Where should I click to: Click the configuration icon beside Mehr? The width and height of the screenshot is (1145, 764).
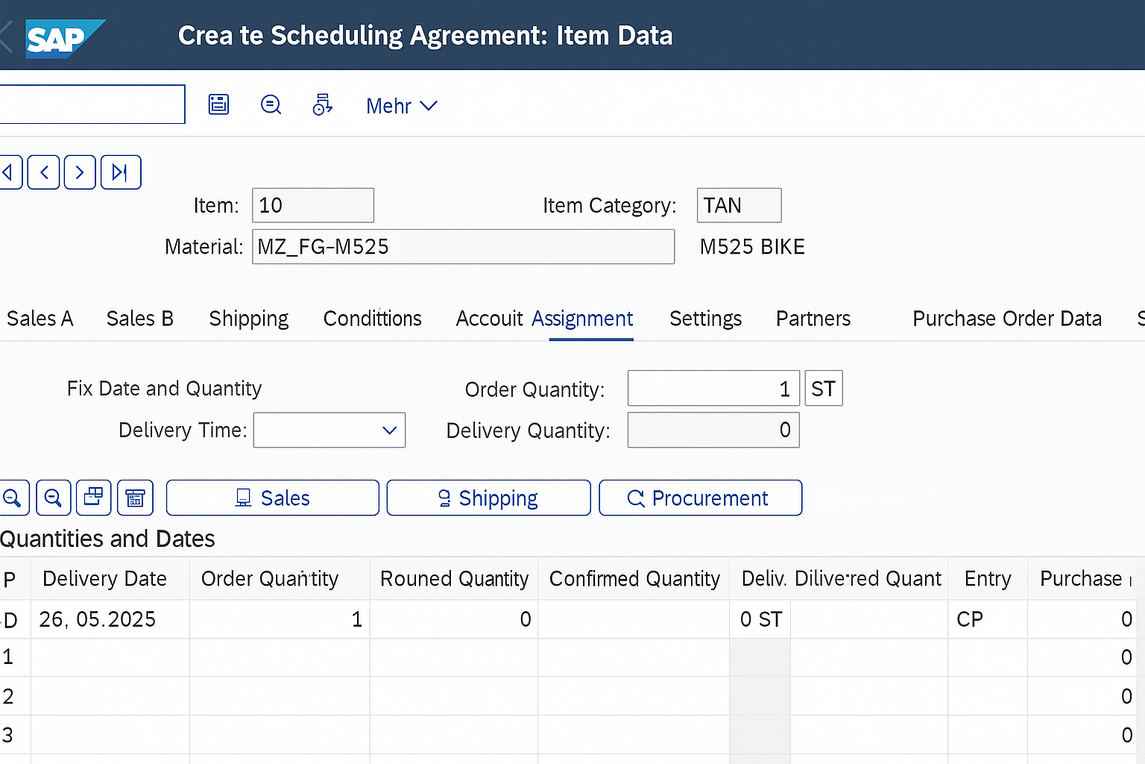(x=322, y=104)
